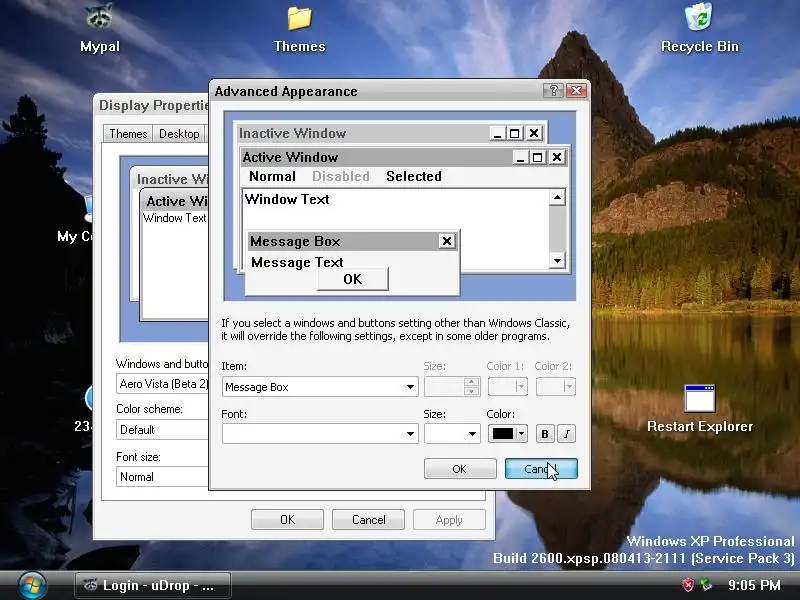Open the Mypal desktop icon
The width and height of the screenshot is (800, 600).
pyautogui.click(x=99, y=28)
